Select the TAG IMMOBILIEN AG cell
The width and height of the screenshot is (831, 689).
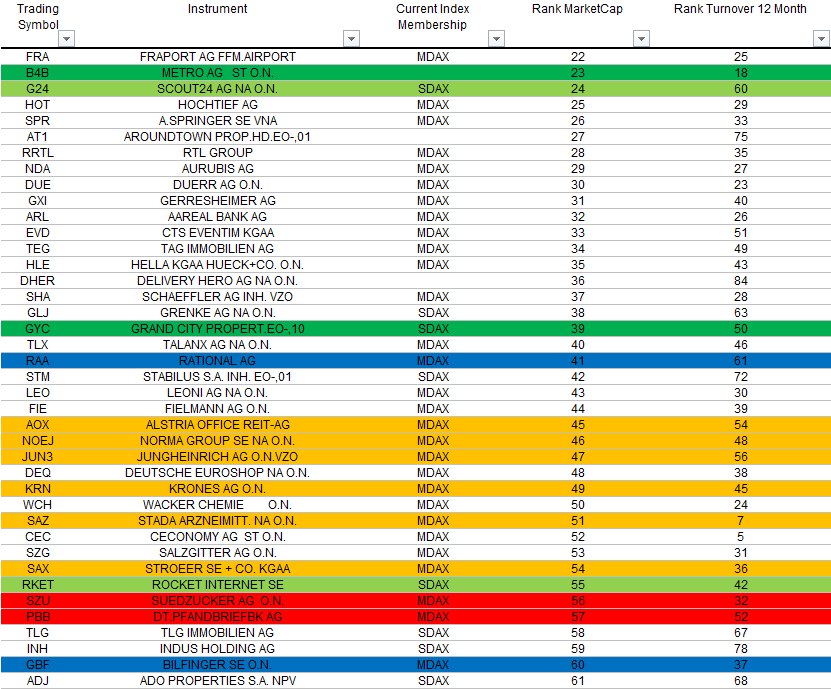point(218,249)
